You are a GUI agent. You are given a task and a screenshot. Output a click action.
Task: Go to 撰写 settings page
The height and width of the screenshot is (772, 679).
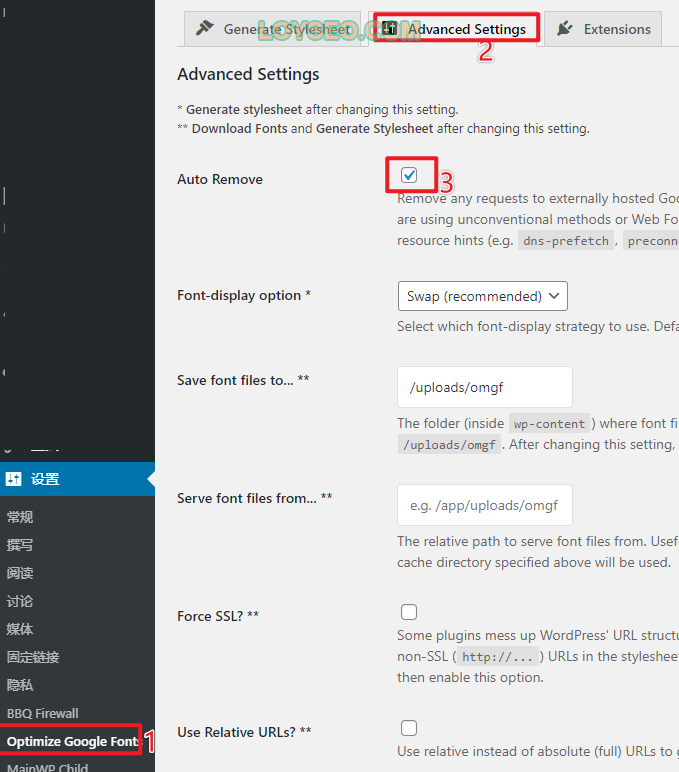tap(20, 545)
